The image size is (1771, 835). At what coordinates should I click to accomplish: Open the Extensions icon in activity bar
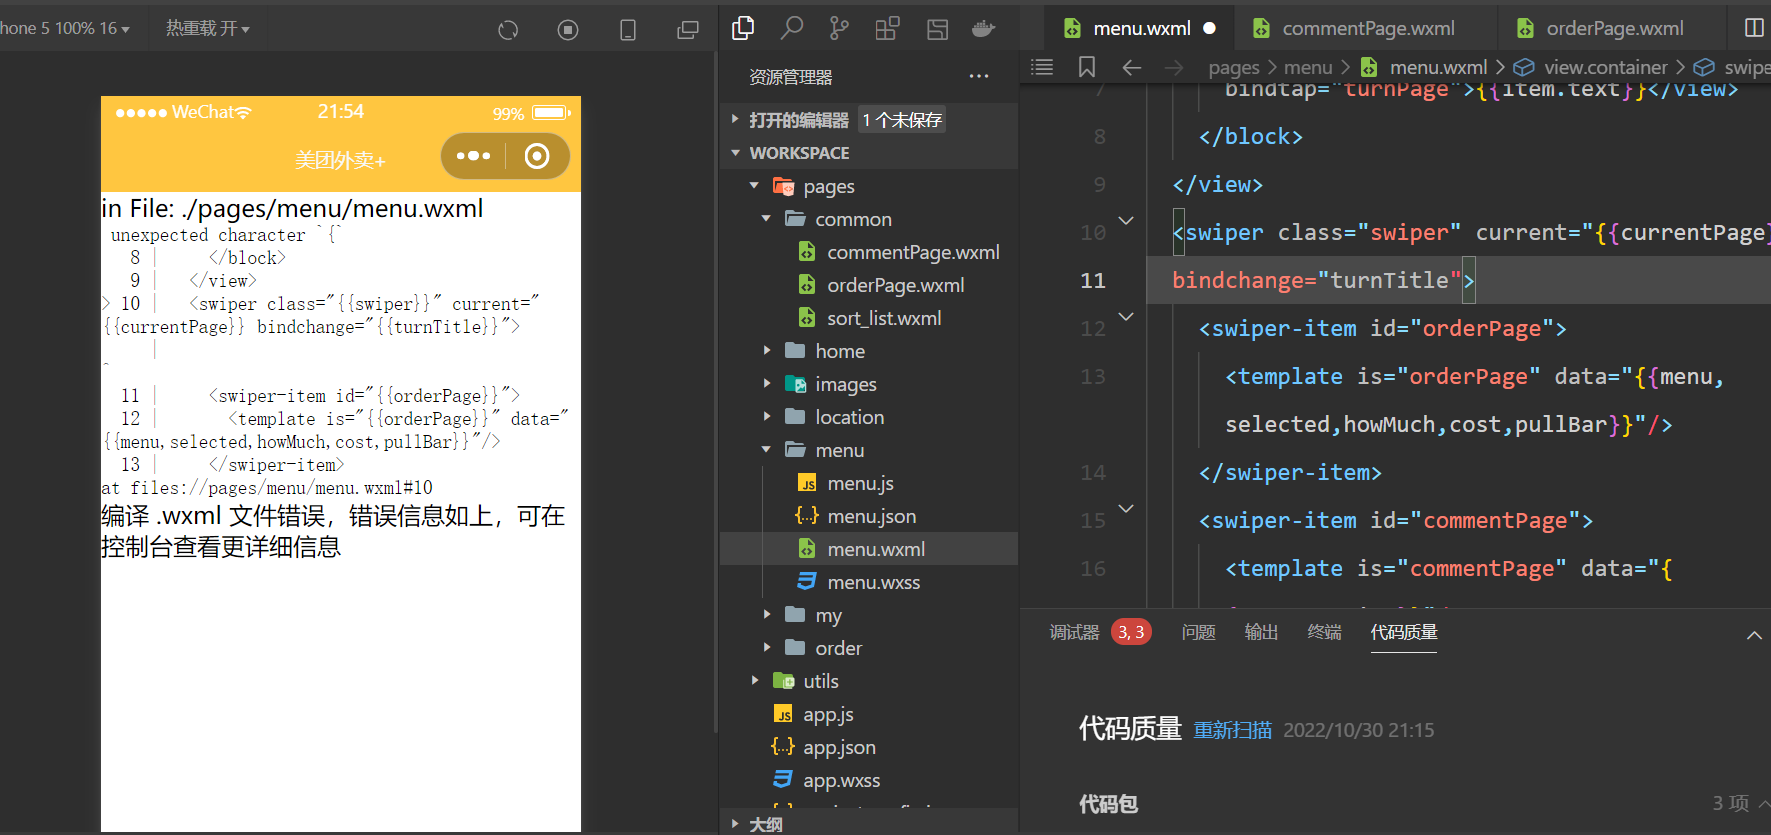tap(887, 28)
